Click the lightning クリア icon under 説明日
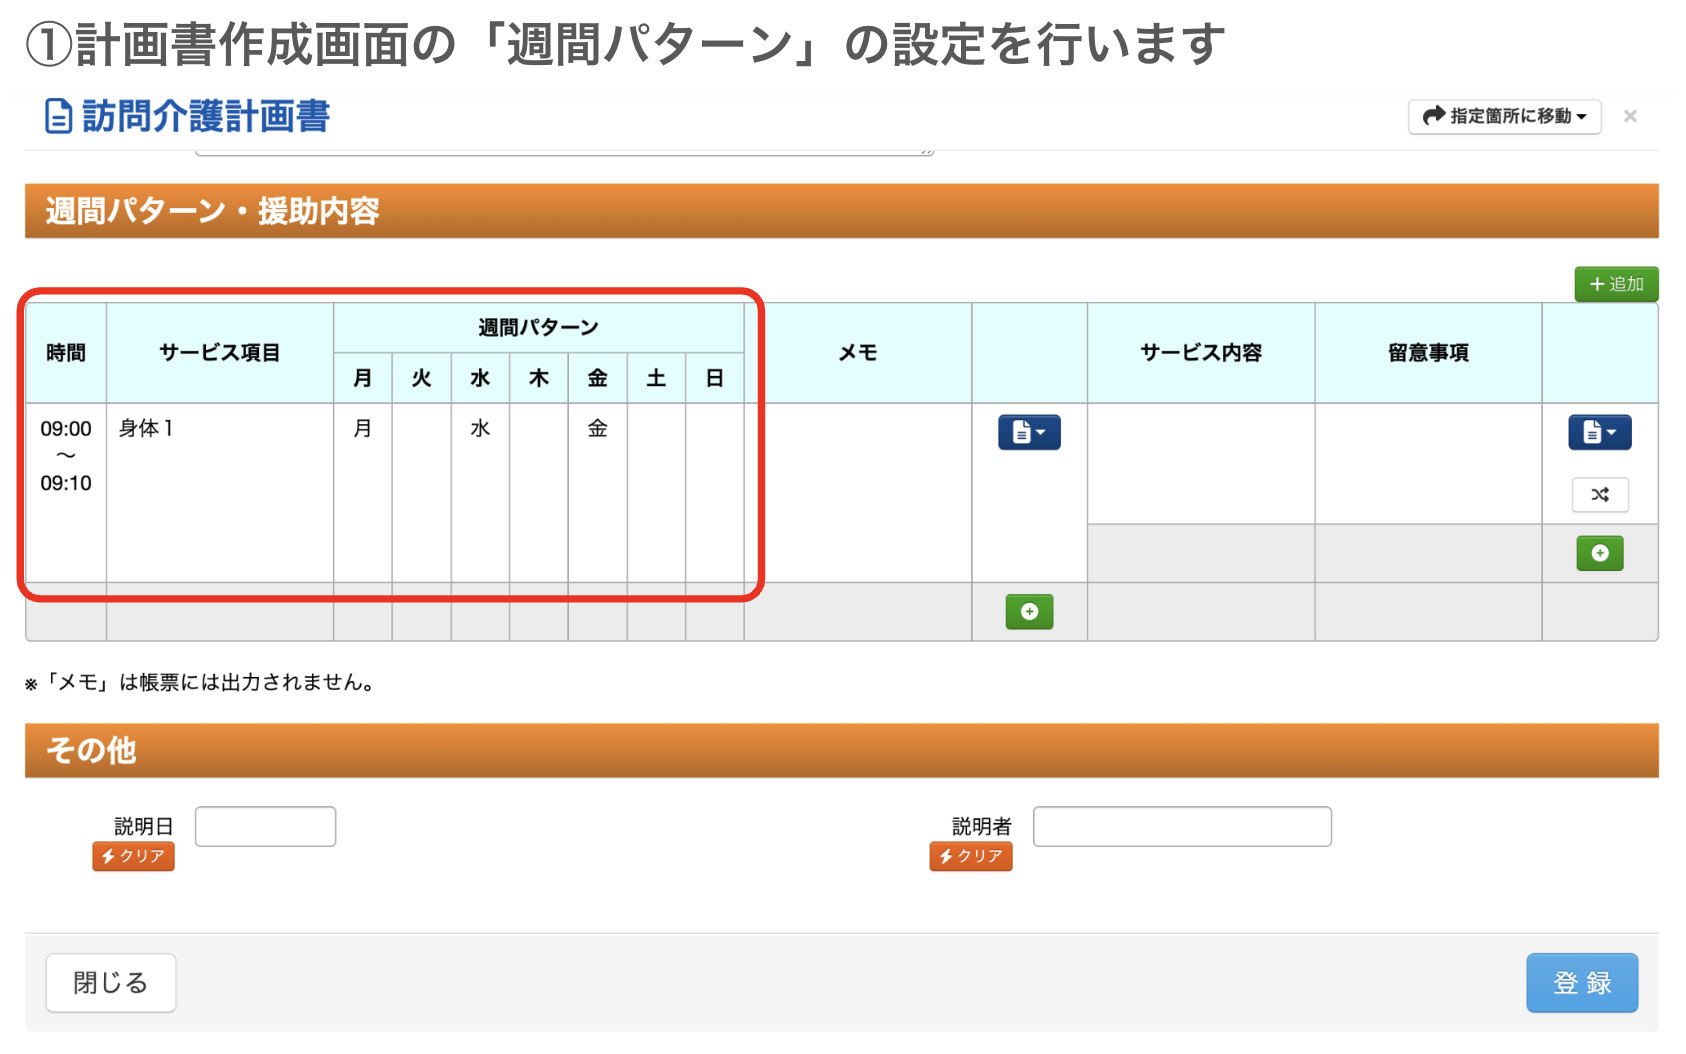 click(x=133, y=856)
